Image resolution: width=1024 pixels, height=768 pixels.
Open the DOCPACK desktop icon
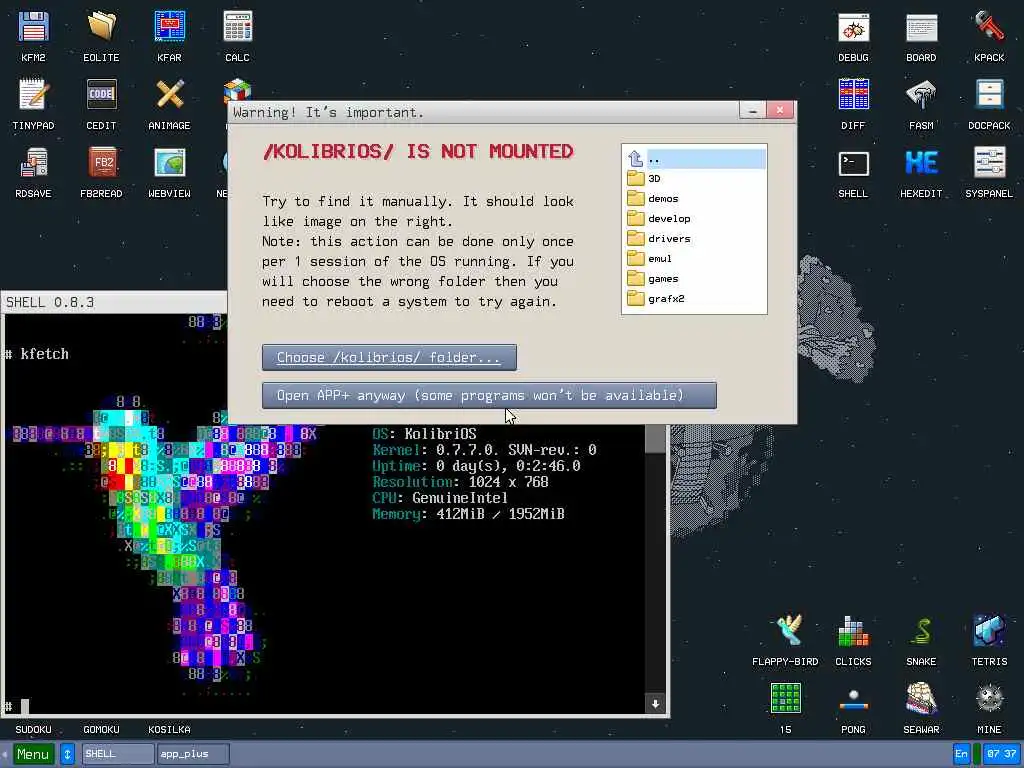point(989,95)
